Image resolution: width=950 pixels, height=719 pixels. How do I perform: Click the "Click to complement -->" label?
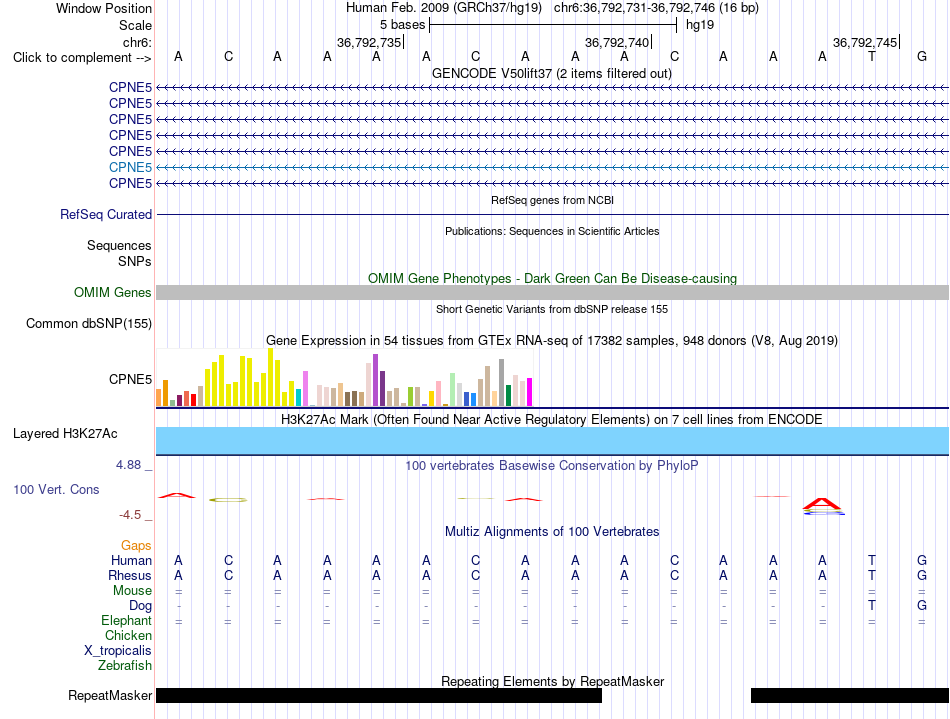click(x=82, y=58)
